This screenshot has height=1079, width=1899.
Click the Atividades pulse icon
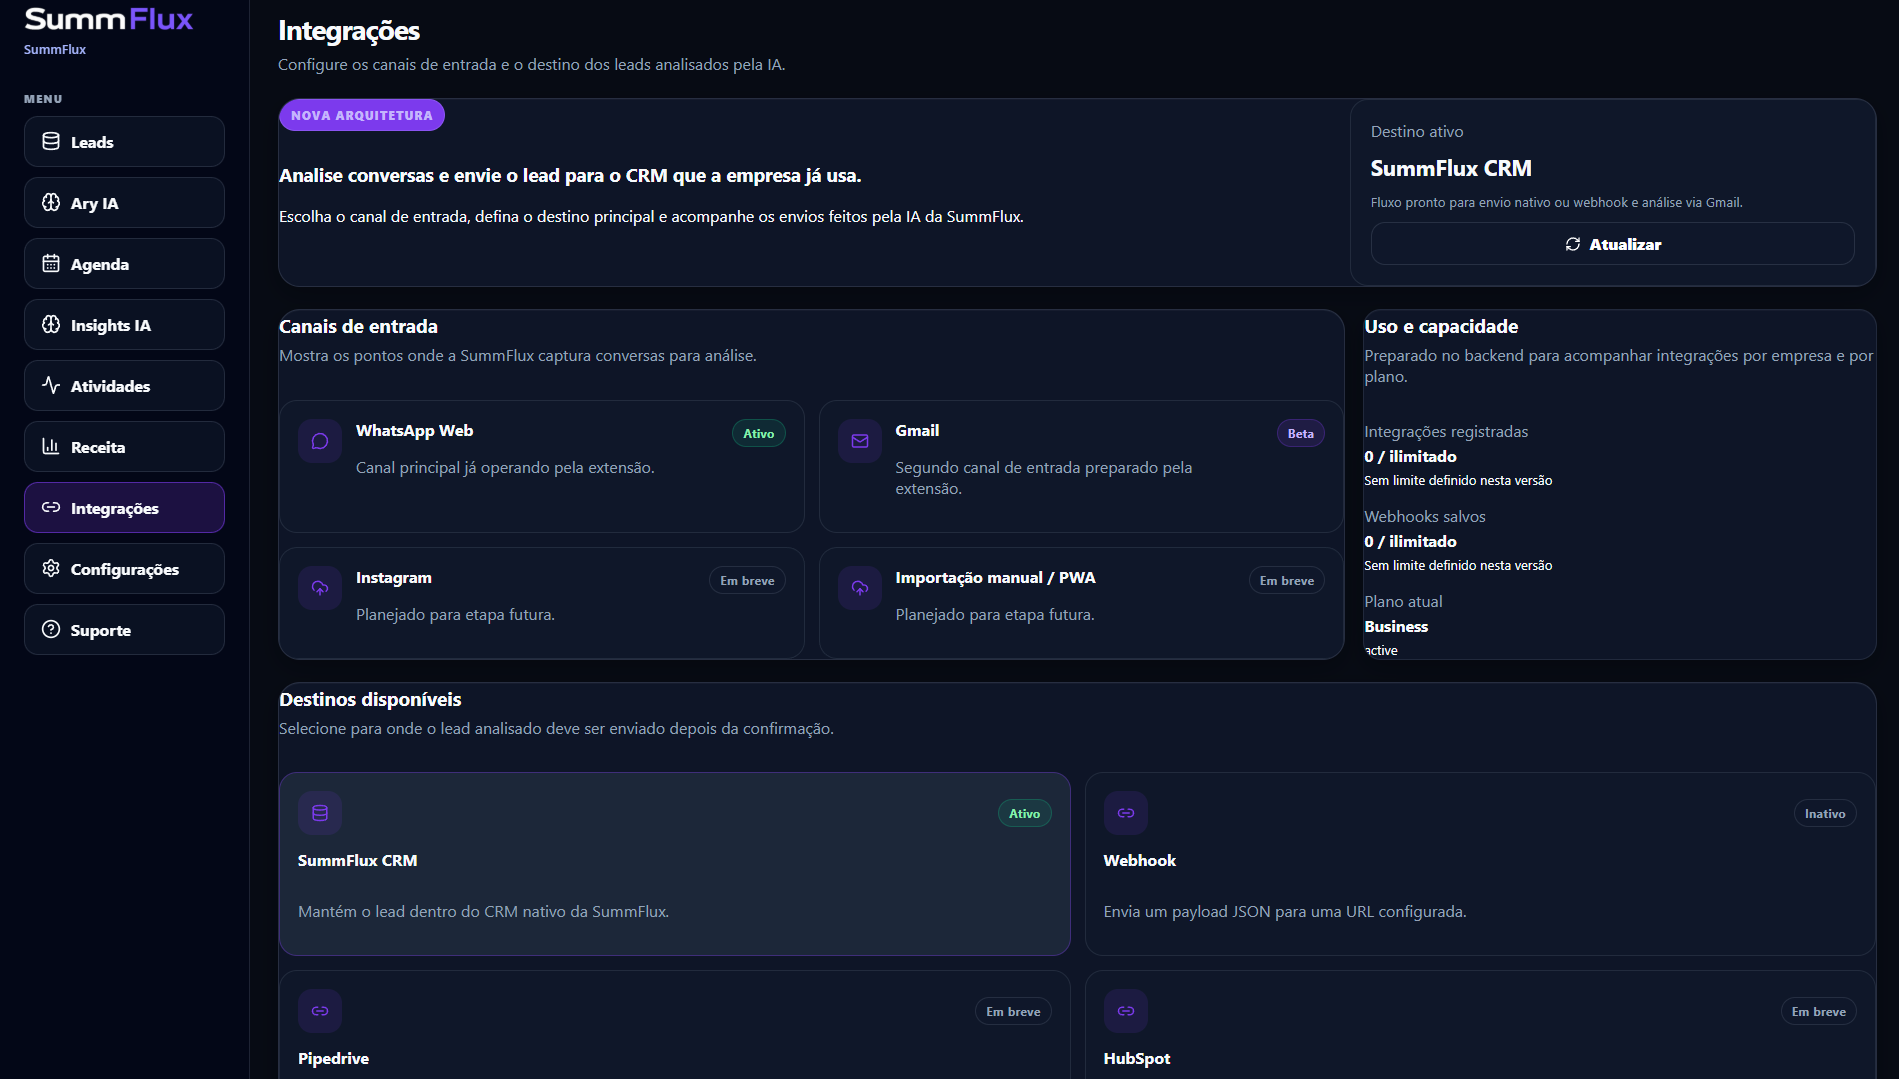[51, 386]
